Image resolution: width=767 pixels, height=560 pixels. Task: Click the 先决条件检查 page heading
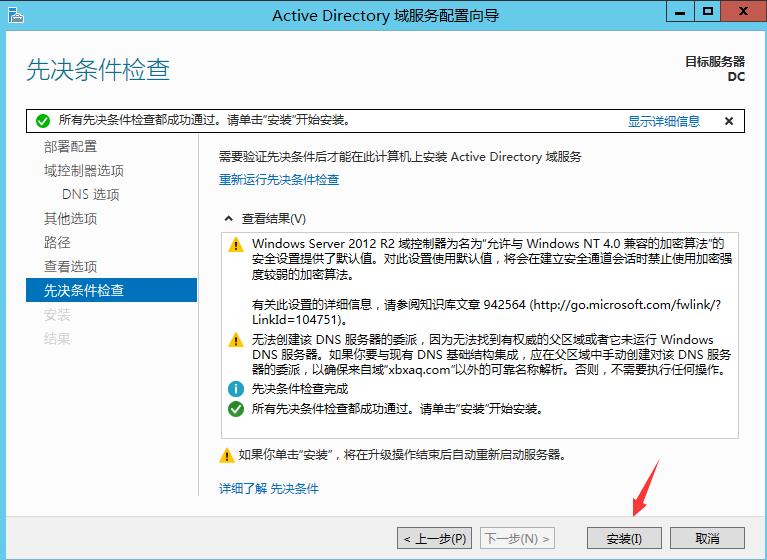click(98, 69)
